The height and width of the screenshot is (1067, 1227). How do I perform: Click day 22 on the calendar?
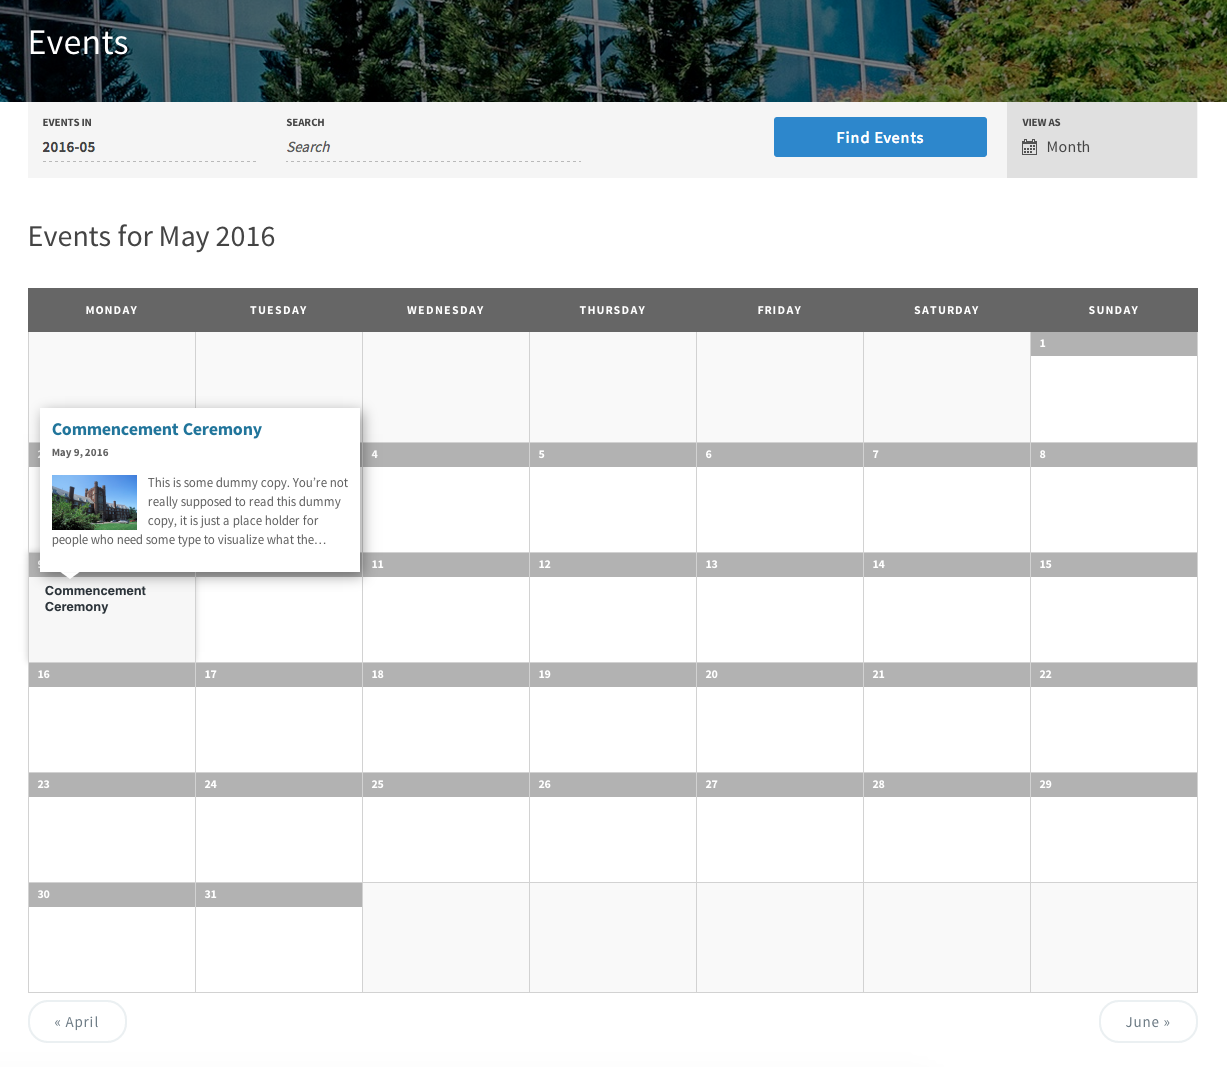click(x=1113, y=727)
